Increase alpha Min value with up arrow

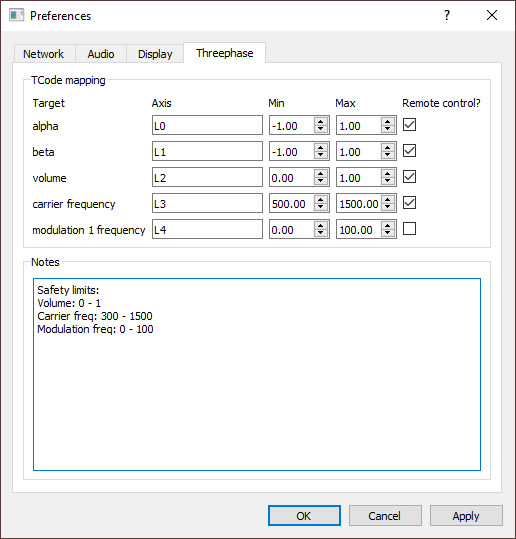coord(321,121)
